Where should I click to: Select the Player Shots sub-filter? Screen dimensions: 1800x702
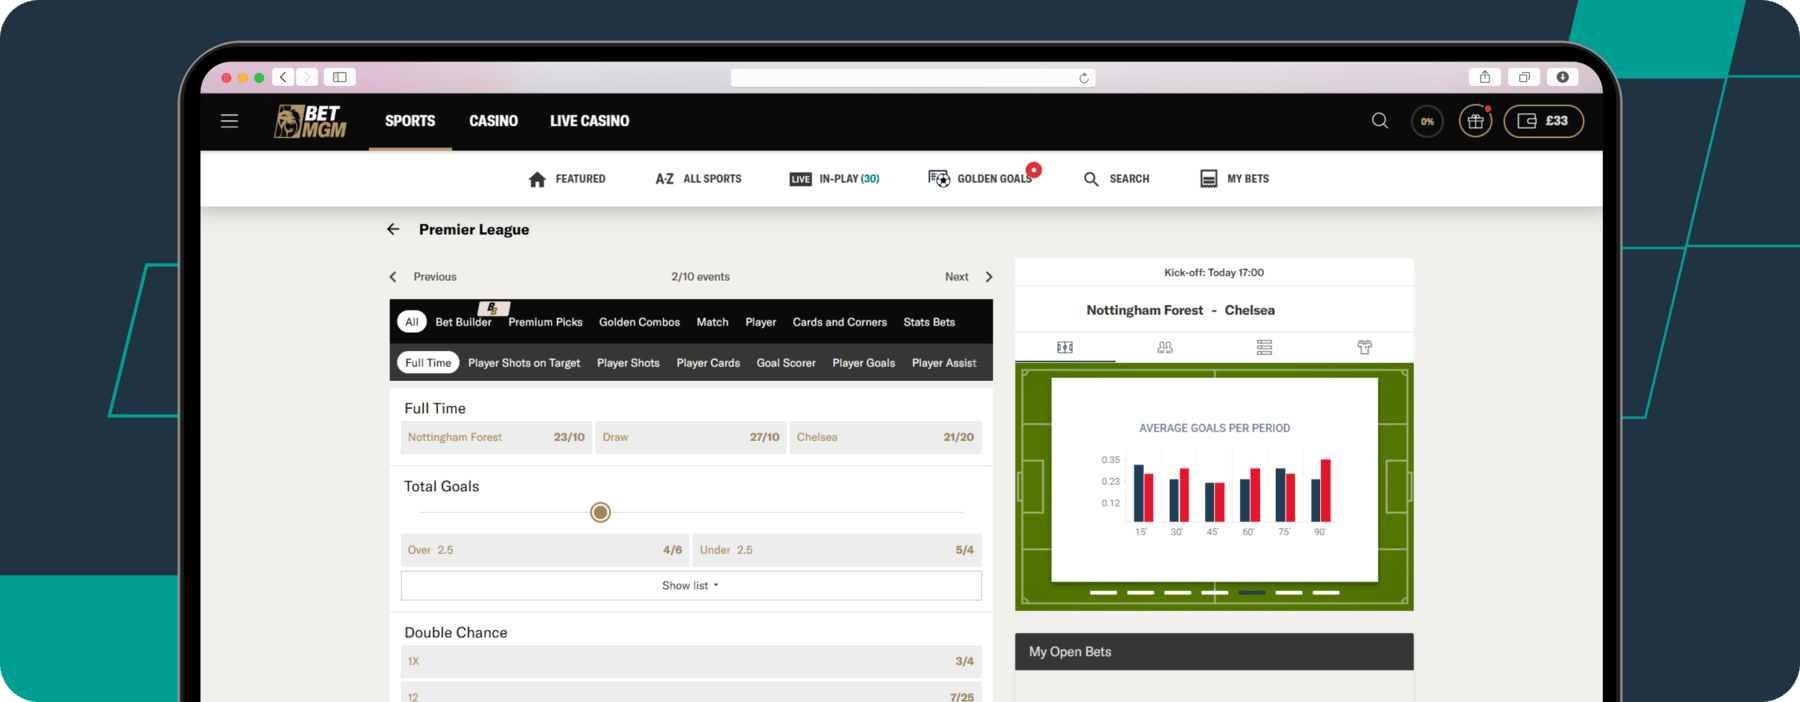pyautogui.click(x=628, y=363)
